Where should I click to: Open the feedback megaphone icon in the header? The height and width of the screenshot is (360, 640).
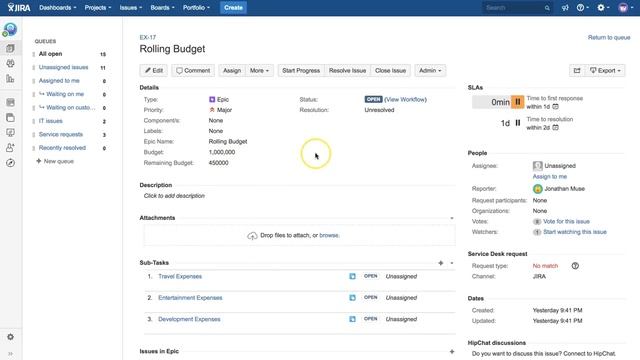click(x=565, y=8)
